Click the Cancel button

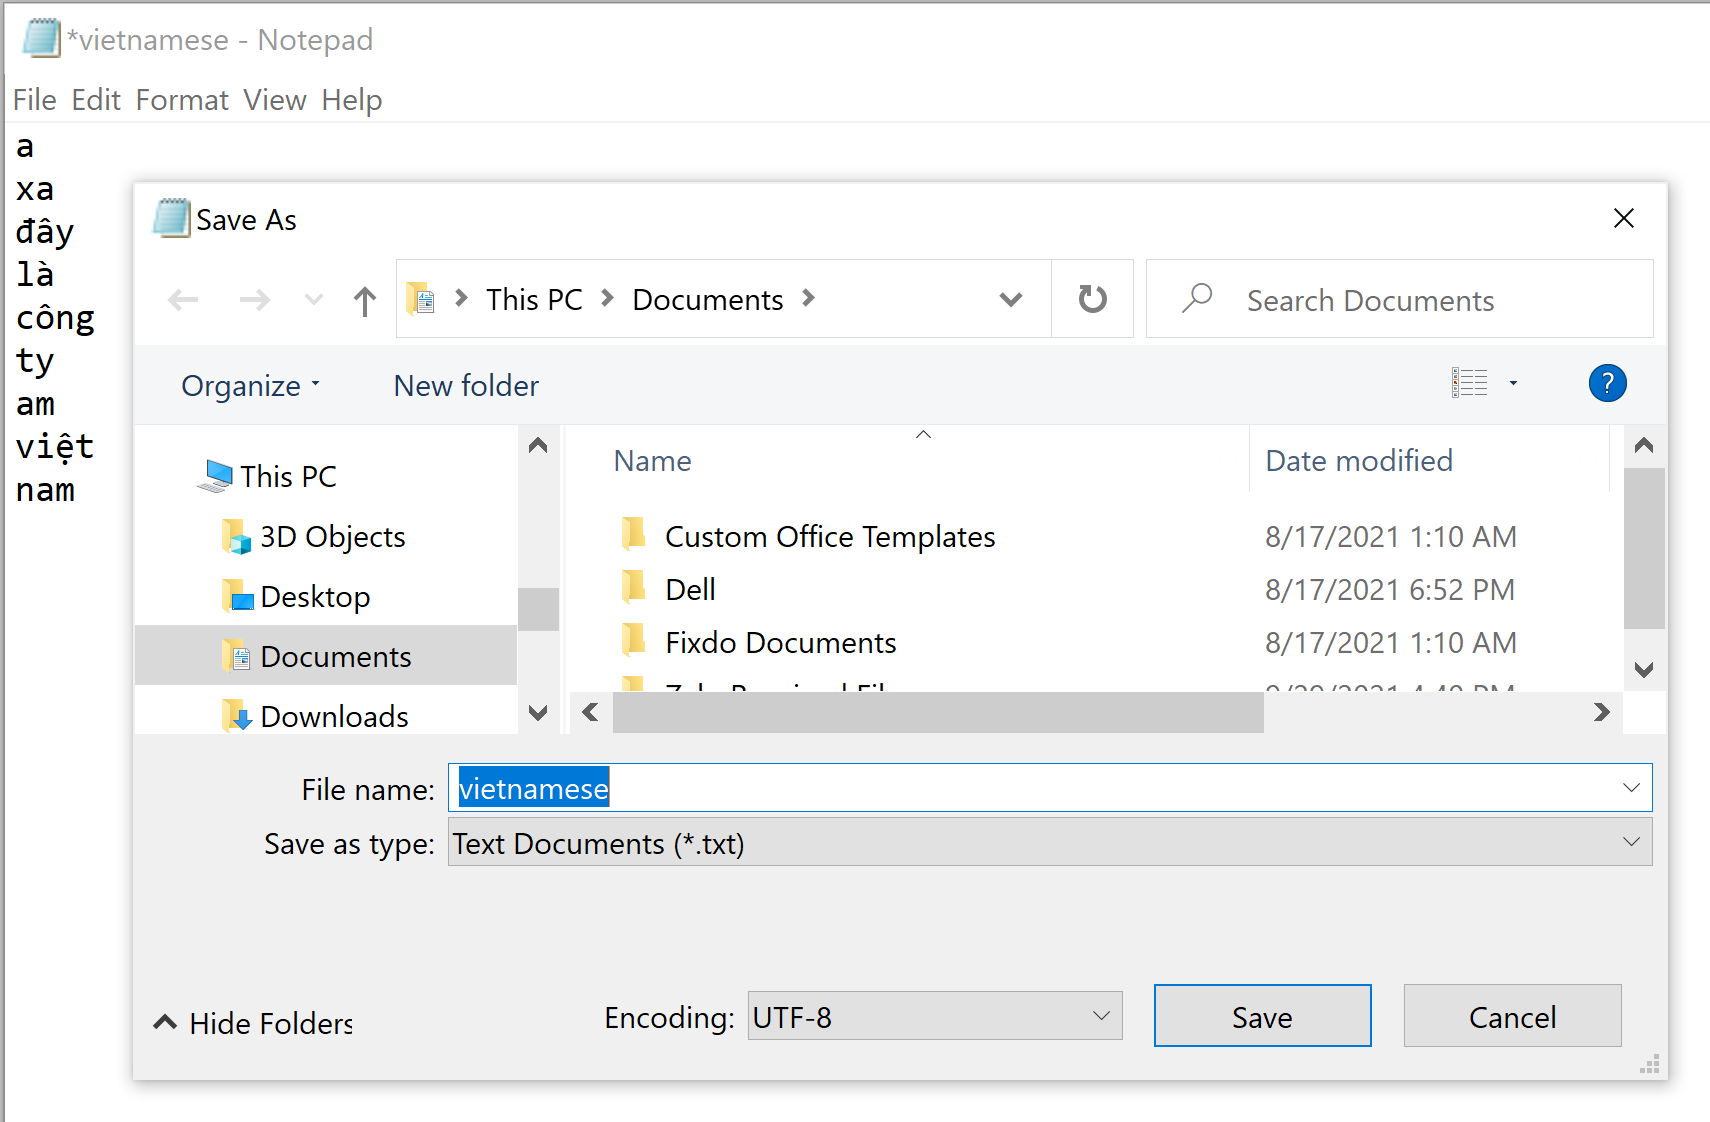[1512, 1016]
